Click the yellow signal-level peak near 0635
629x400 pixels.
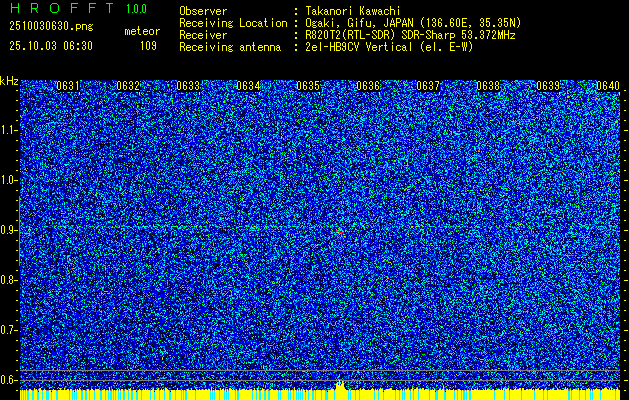[340, 385]
